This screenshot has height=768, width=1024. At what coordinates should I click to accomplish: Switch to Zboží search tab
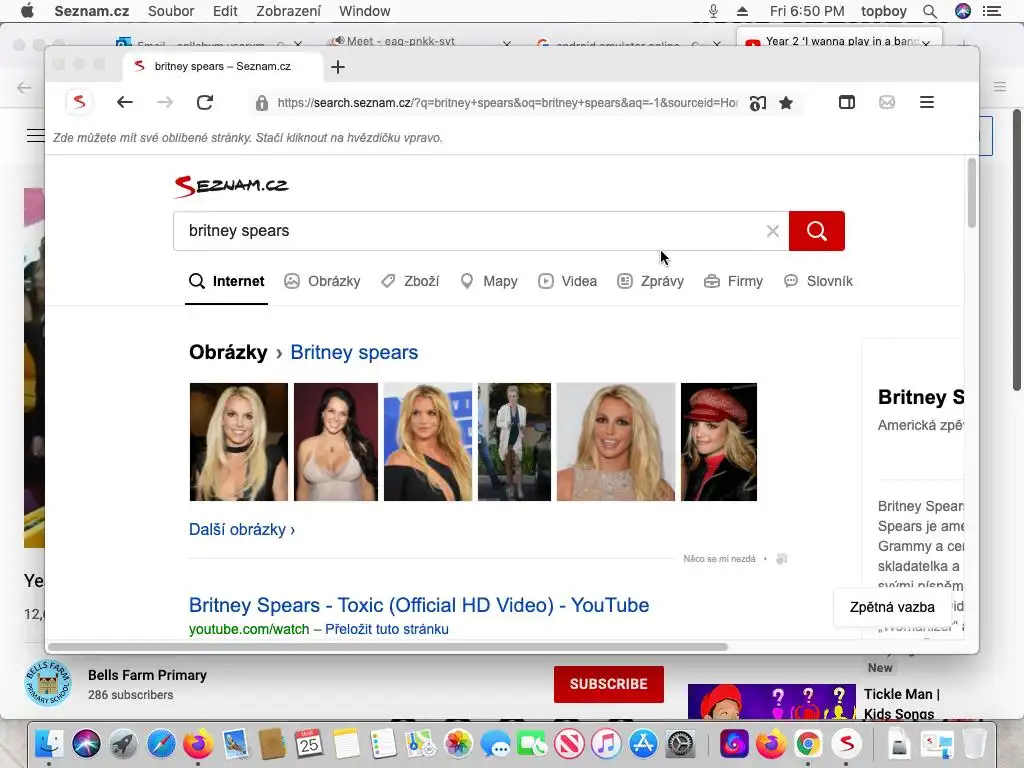[410, 281]
